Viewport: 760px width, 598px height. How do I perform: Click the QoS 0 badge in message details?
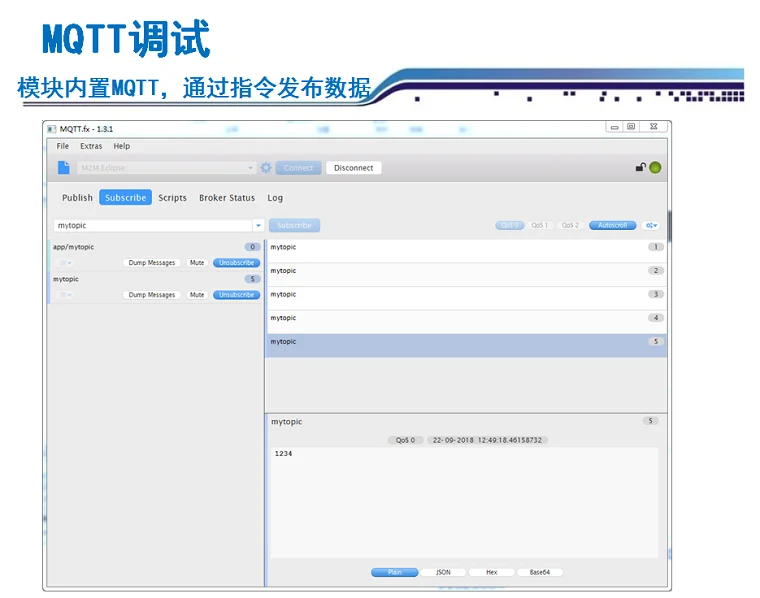(x=406, y=440)
